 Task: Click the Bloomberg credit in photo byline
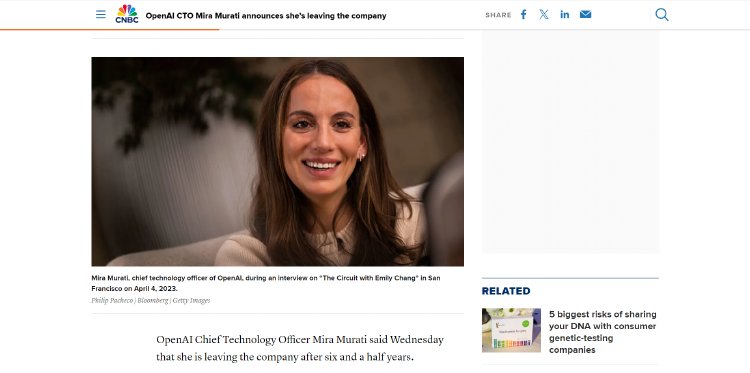(x=153, y=300)
